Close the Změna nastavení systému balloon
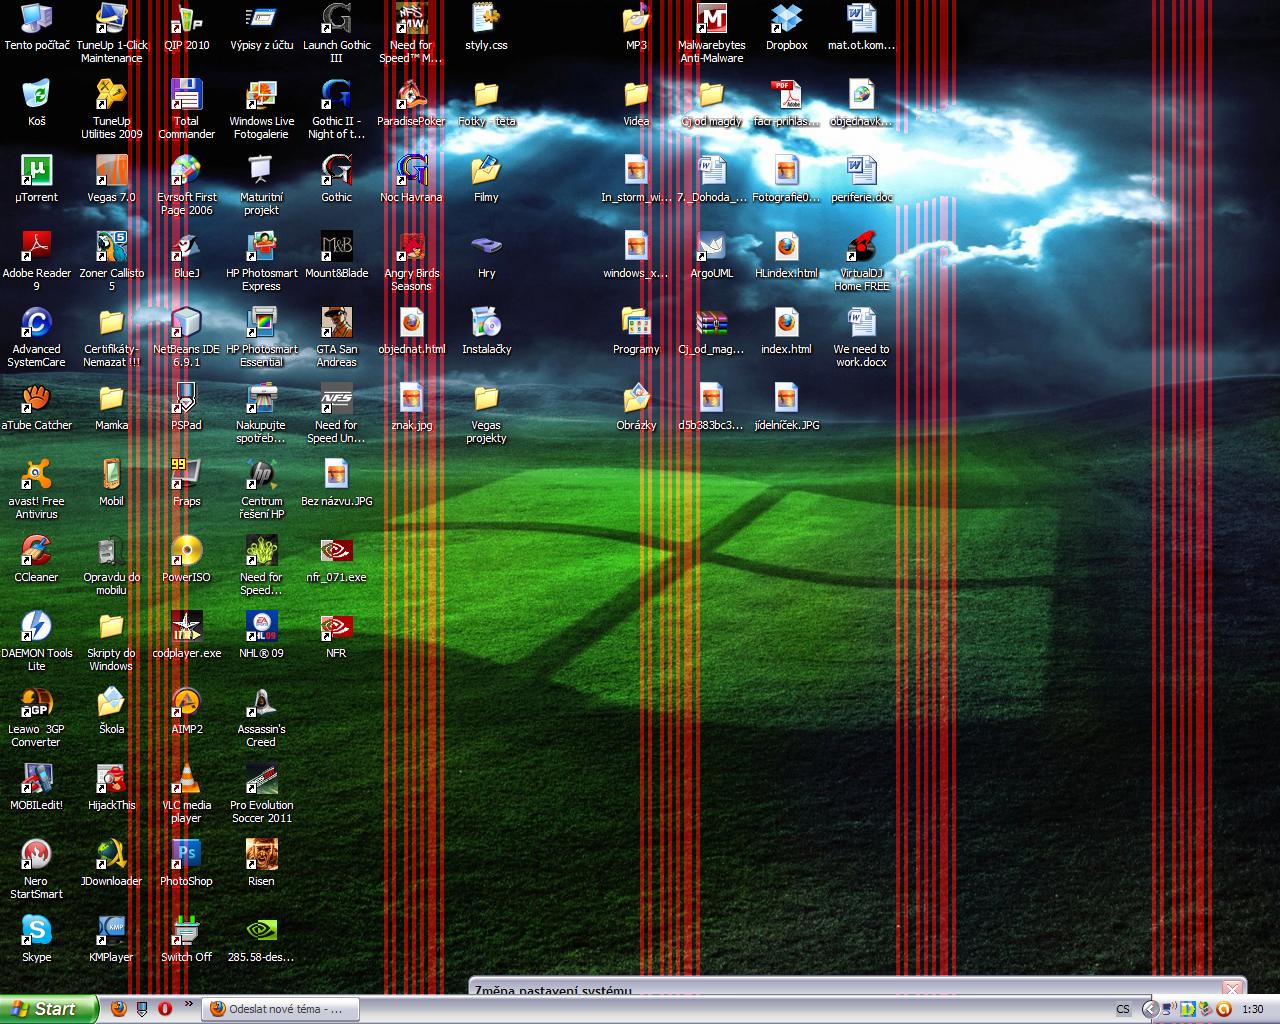 [x=1232, y=988]
